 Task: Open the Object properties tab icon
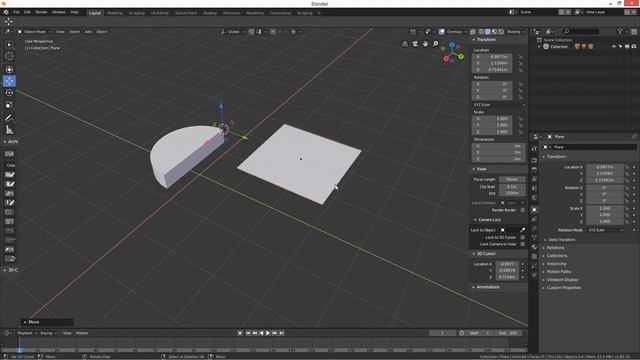tap(534, 209)
